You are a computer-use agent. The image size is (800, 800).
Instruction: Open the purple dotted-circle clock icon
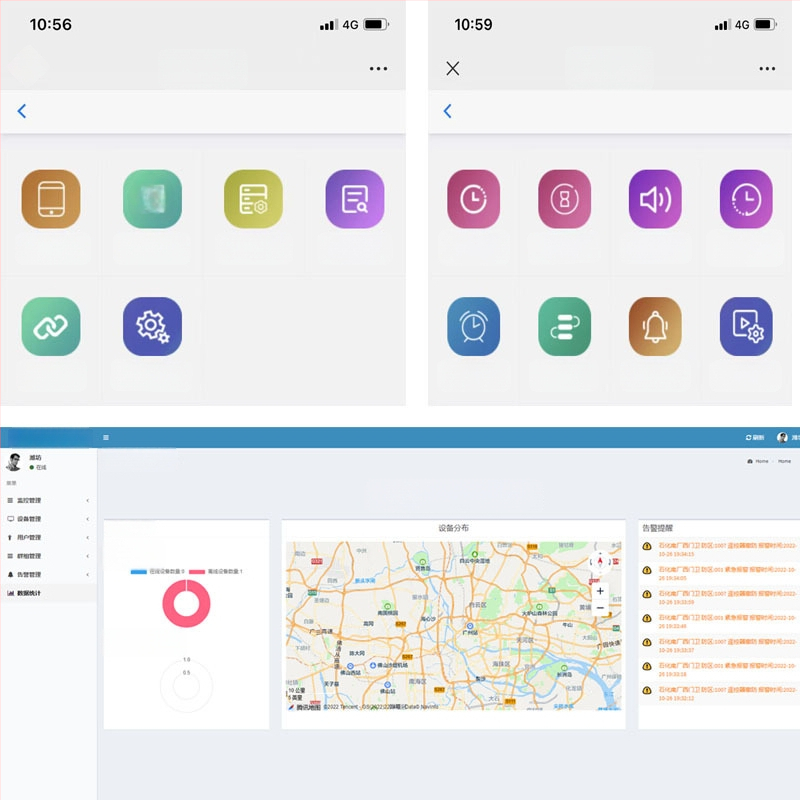[746, 199]
